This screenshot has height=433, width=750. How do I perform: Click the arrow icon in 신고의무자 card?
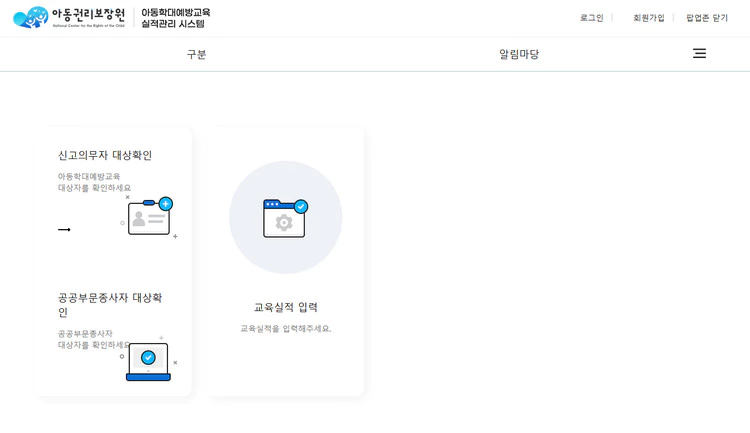[x=64, y=230]
